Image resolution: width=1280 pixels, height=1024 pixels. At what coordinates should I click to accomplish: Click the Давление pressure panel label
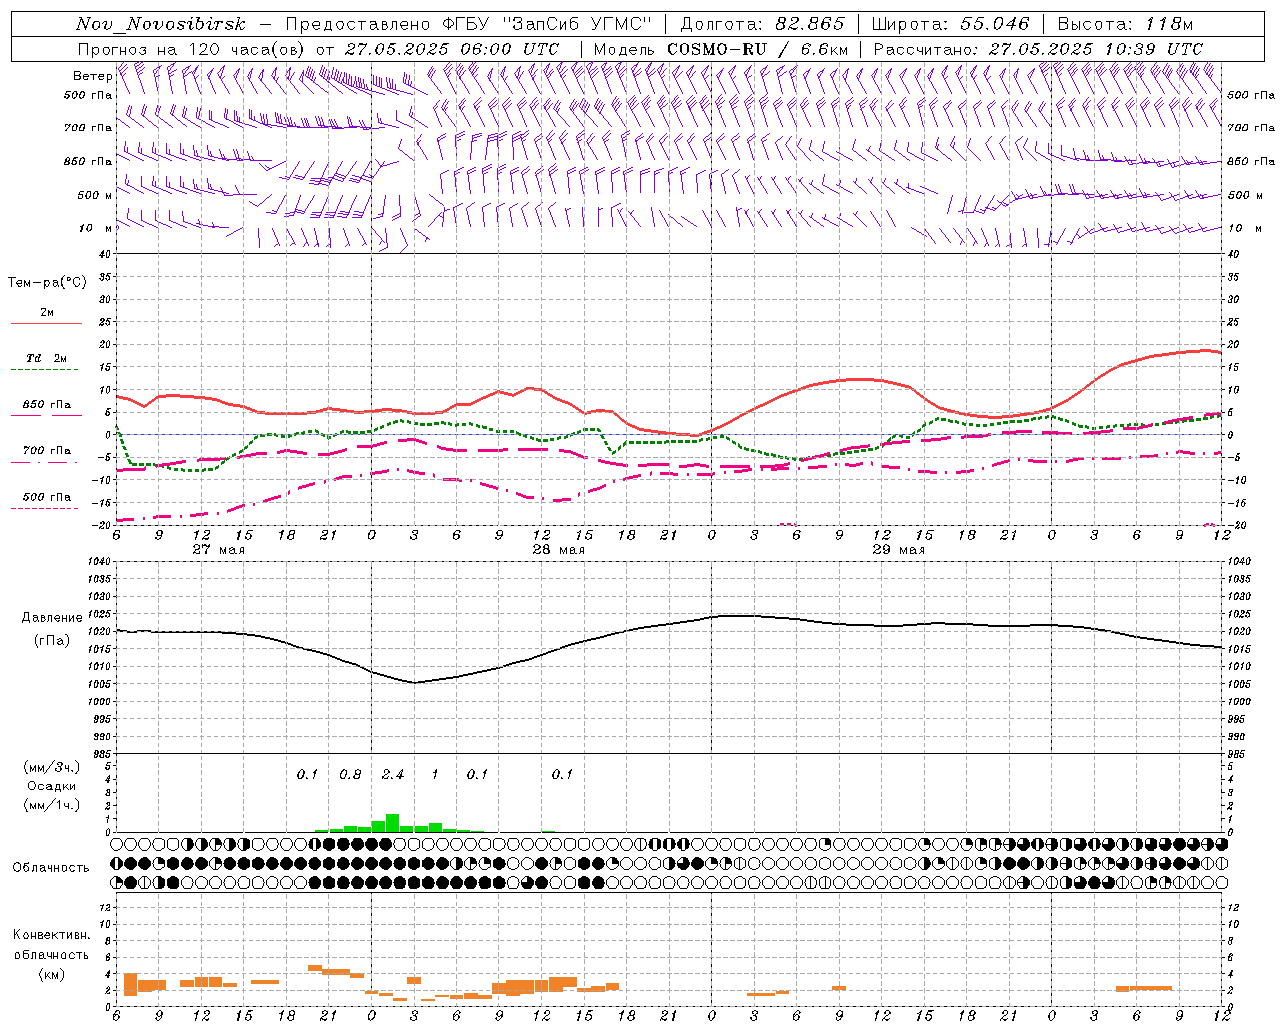point(52,618)
